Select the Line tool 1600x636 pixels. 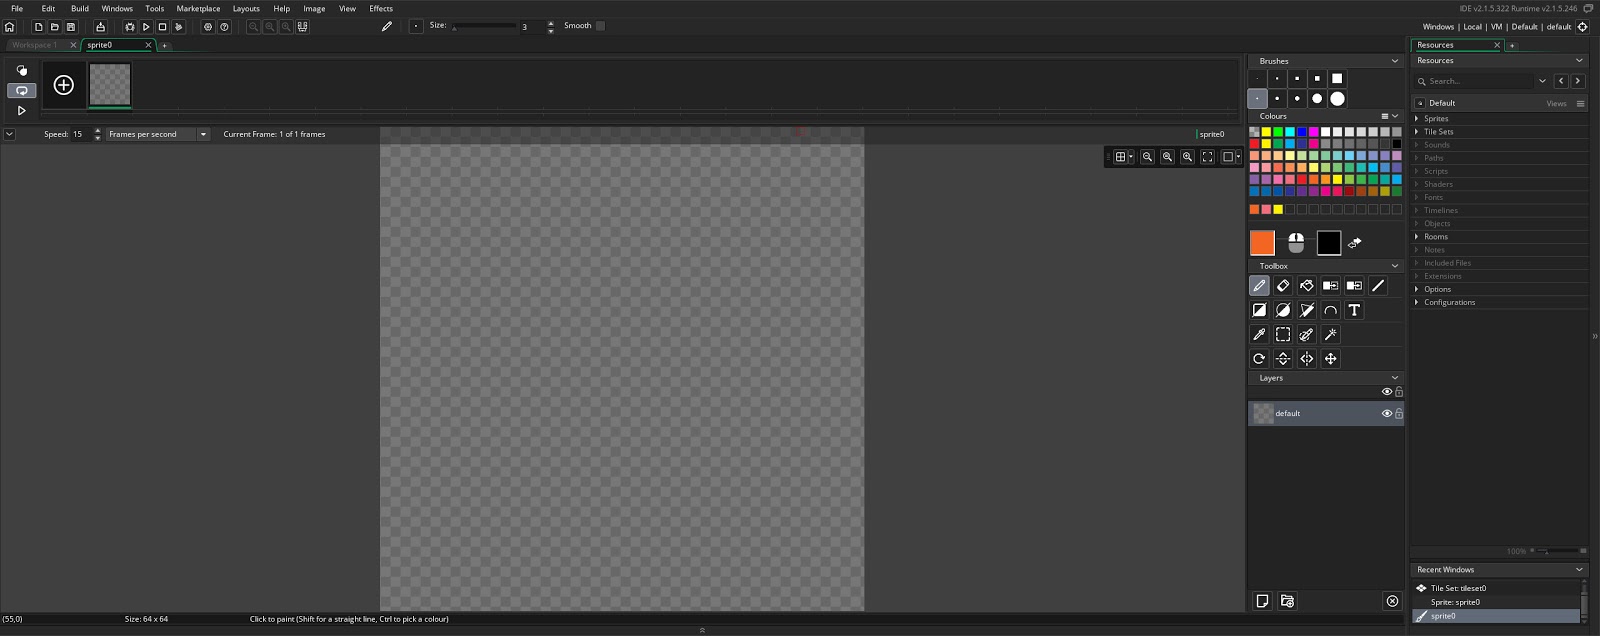[x=1378, y=286]
